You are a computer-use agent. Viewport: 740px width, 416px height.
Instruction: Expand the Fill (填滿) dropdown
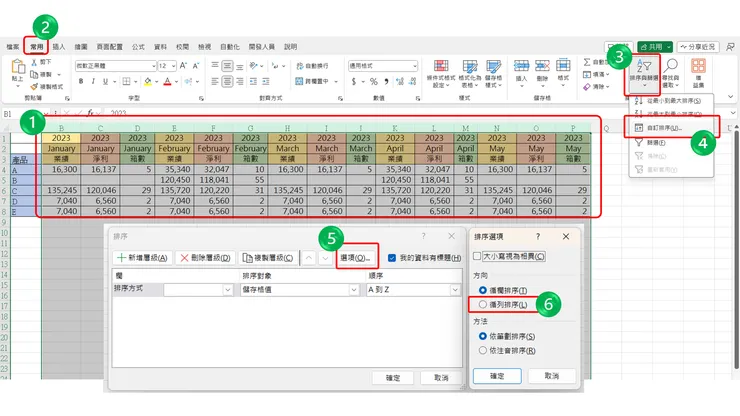coord(608,74)
